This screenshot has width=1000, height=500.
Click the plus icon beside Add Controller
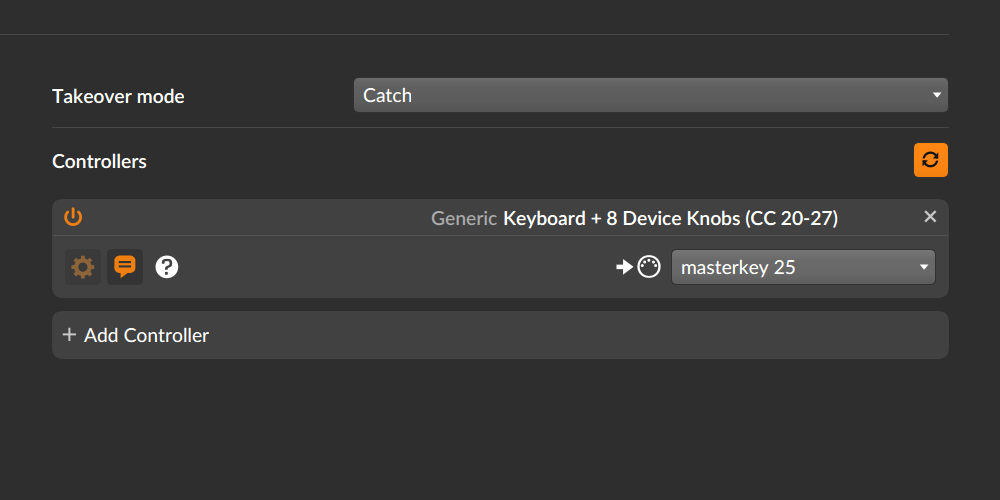[69, 335]
